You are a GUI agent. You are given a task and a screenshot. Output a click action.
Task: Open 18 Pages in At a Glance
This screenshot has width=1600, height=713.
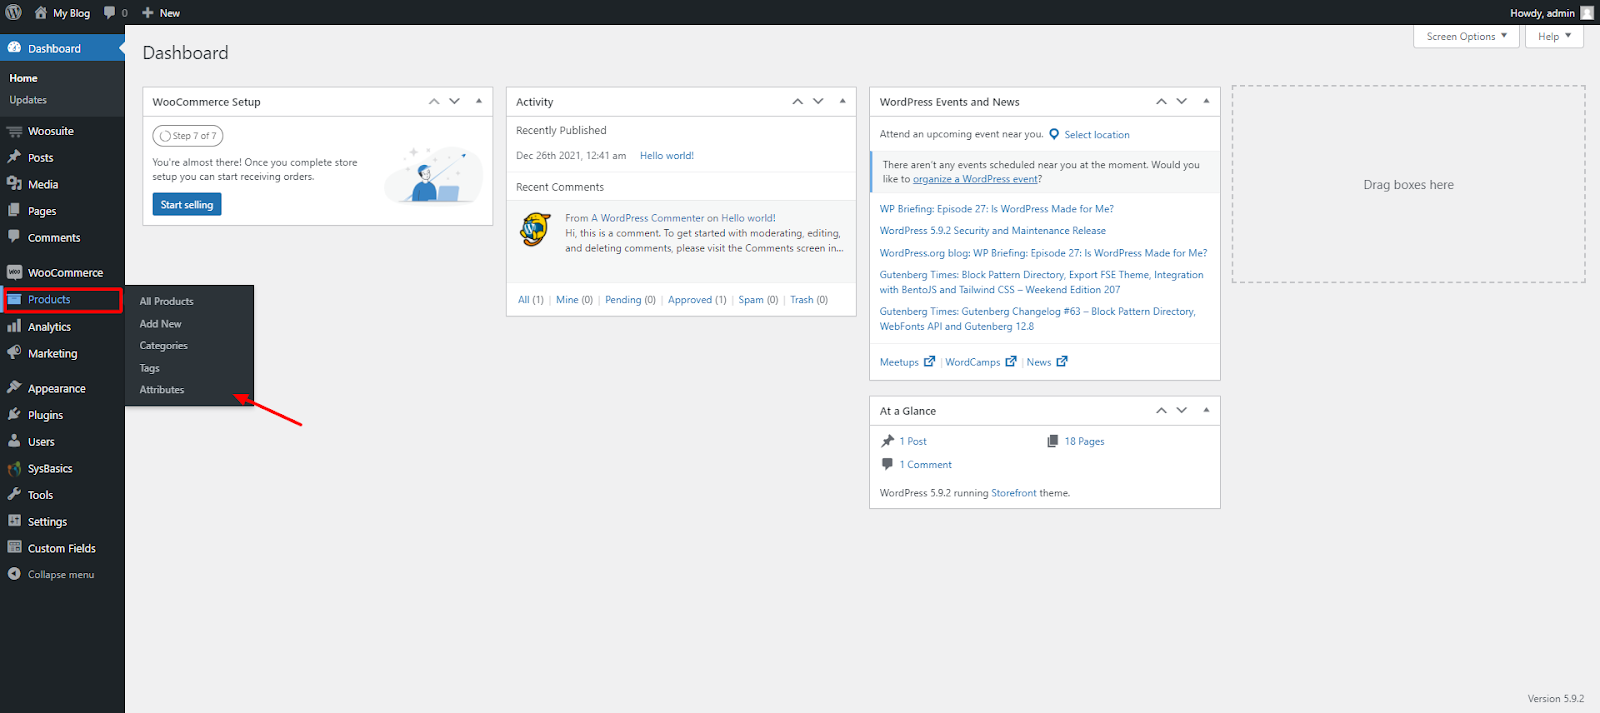click(x=1084, y=441)
